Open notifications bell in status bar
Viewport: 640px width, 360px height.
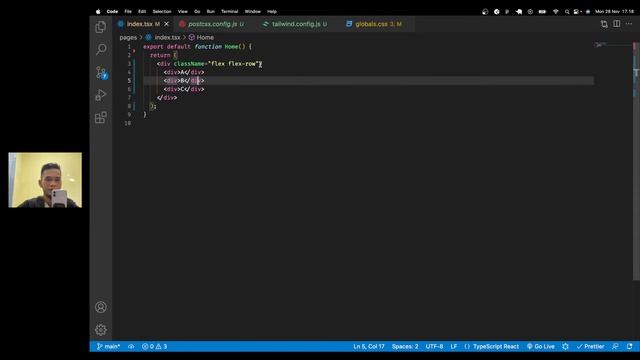[629, 347]
